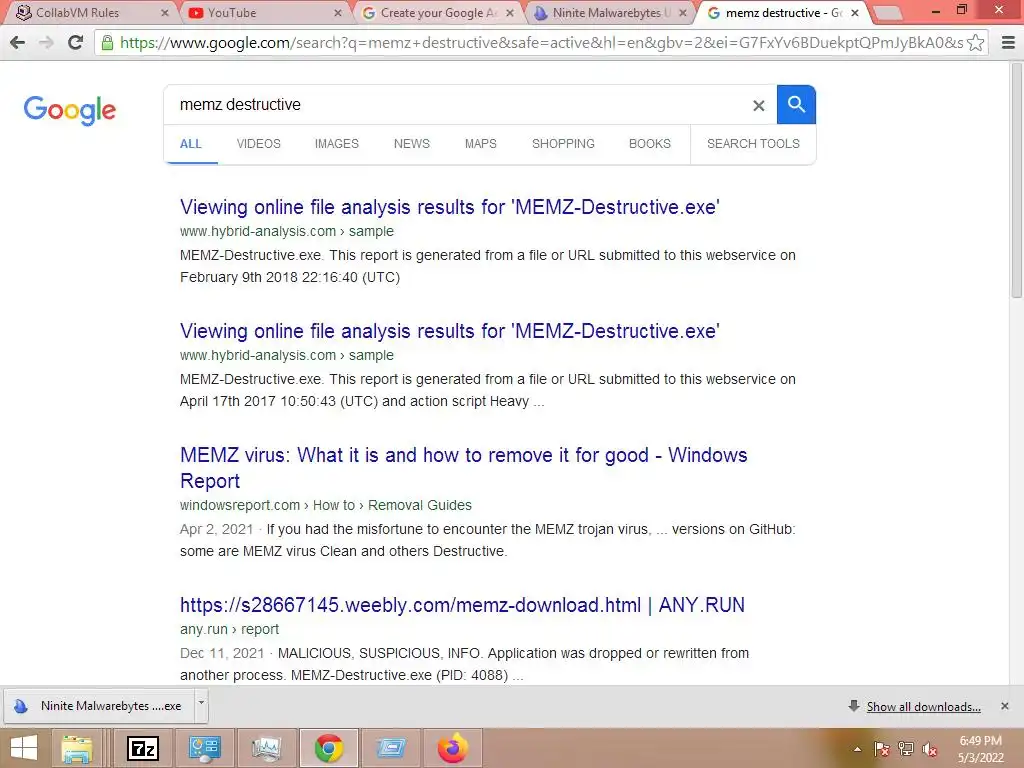Close the CollabVM Rules tab
Image resolution: width=1024 pixels, height=768 pixels.
point(165,12)
